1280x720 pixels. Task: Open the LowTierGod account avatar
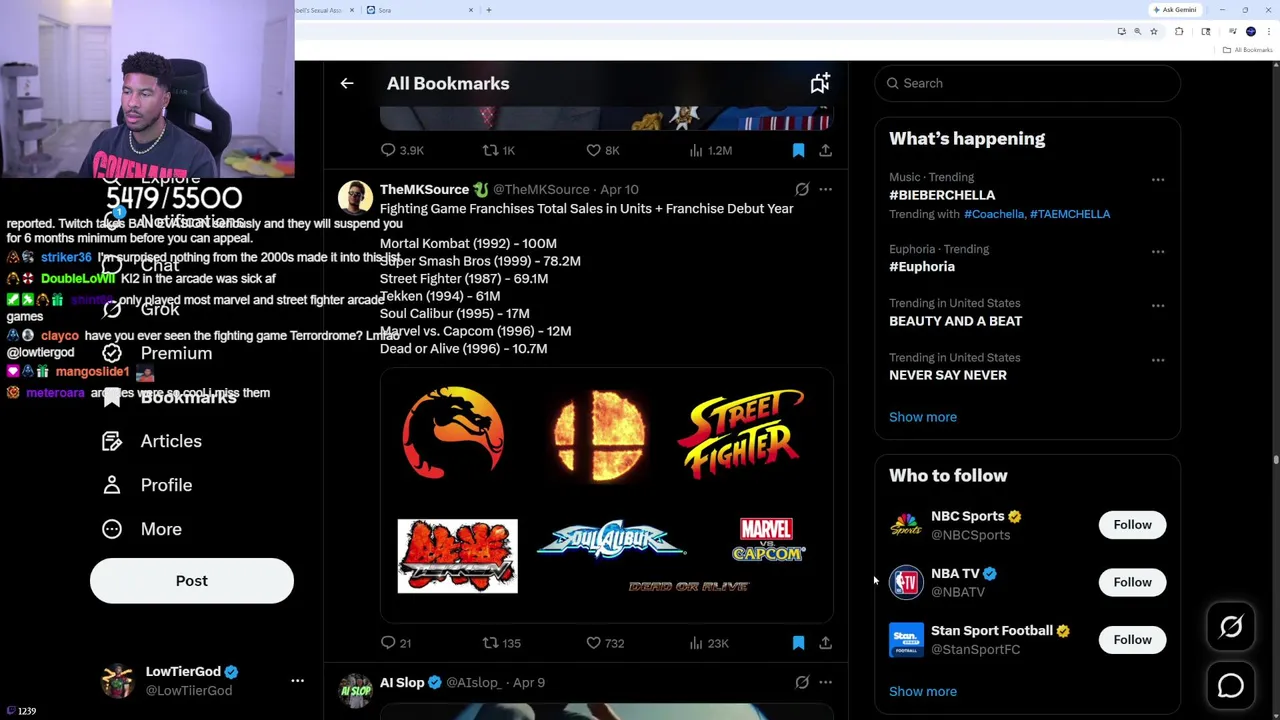(x=118, y=681)
